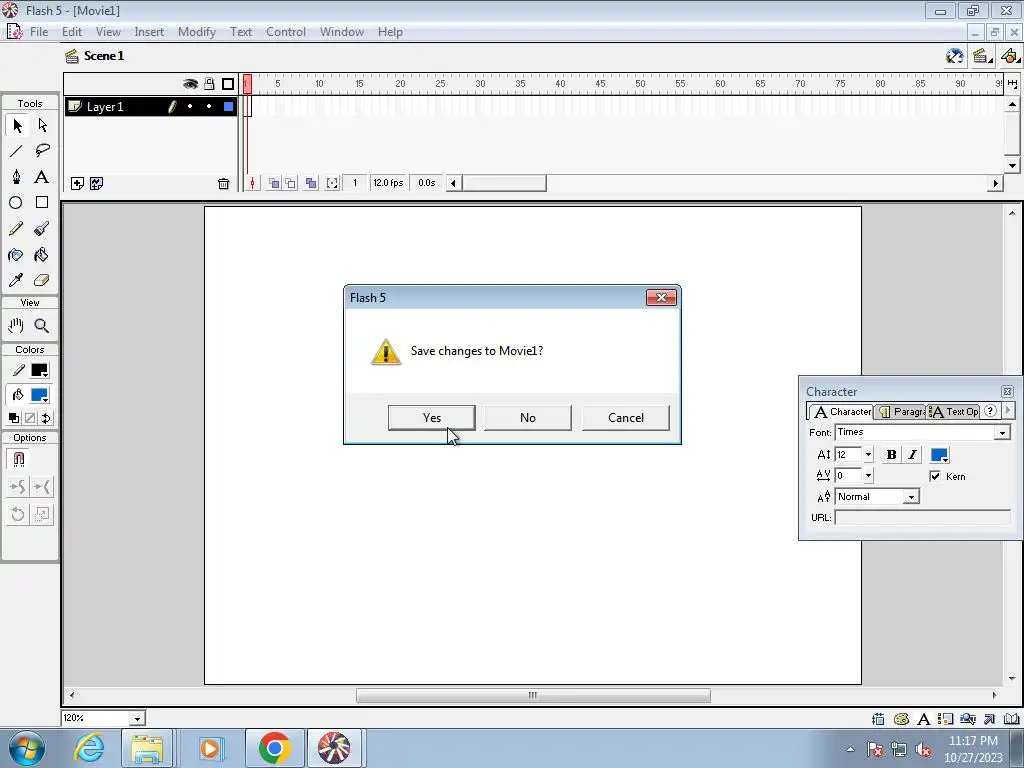
Task: Click No in save dialog
Action: [x=528, y=418]
